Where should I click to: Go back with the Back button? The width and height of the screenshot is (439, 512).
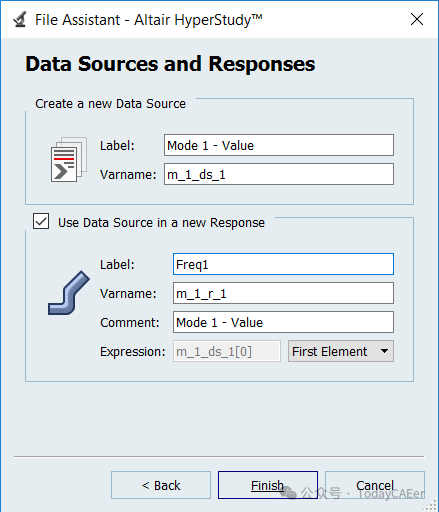click(x=161, y=485)
